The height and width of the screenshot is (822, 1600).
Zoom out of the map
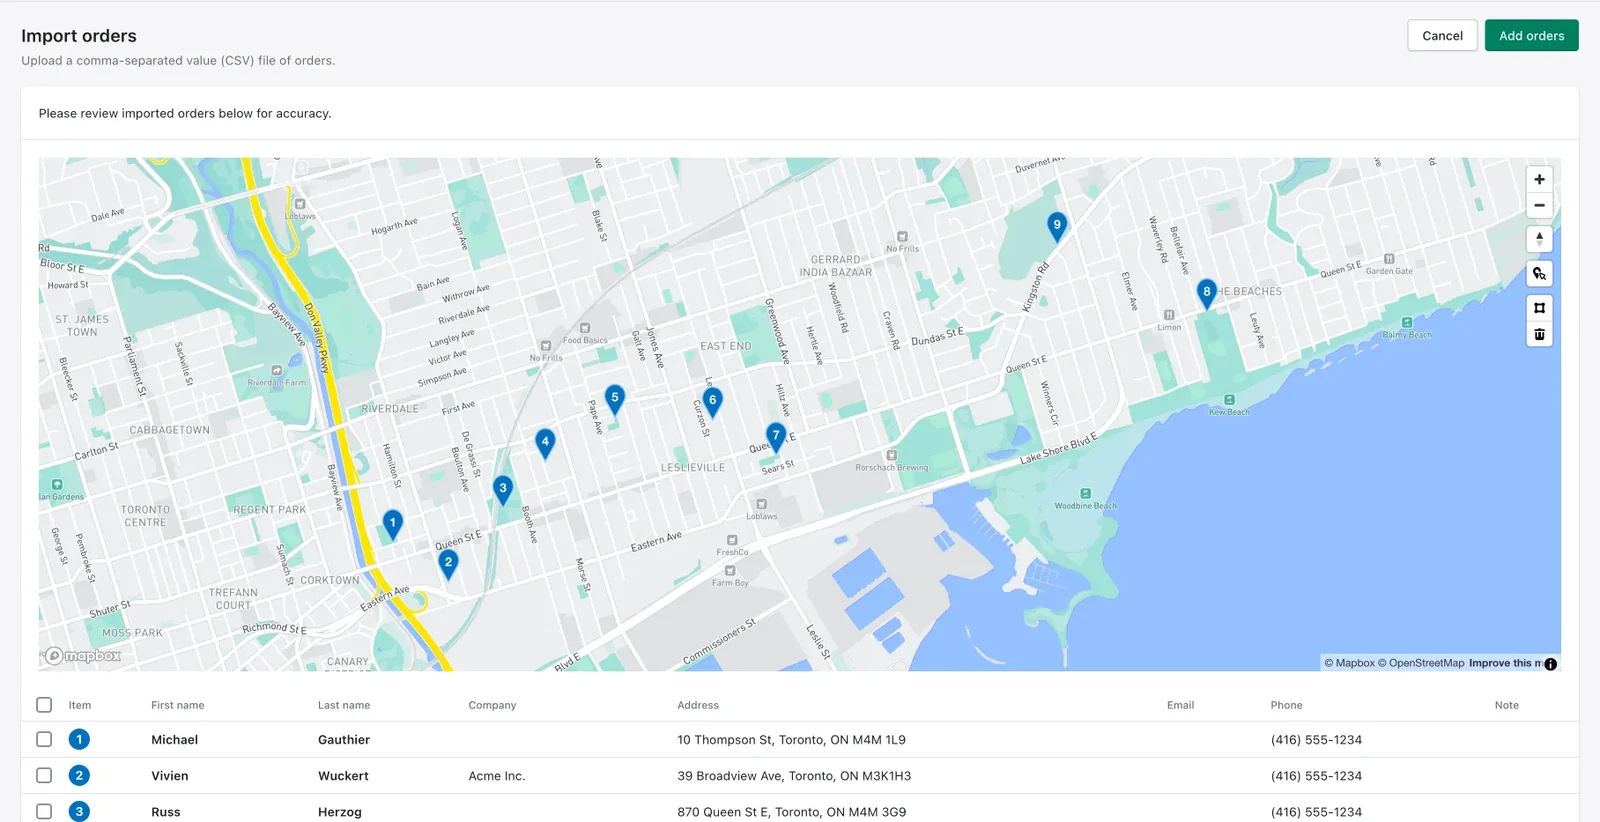pyautogui.click(x=1539, y=205)
